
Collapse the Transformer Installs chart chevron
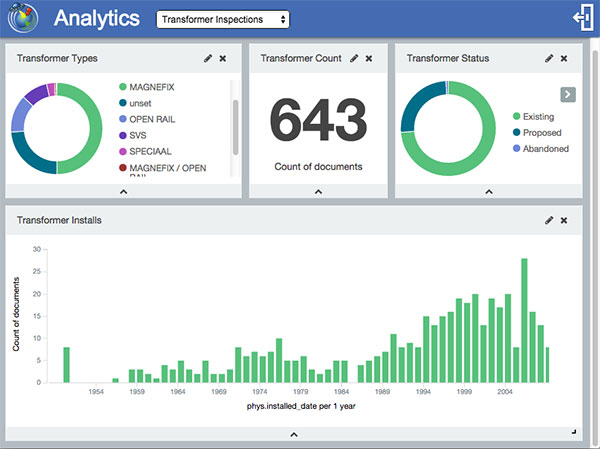293,434
